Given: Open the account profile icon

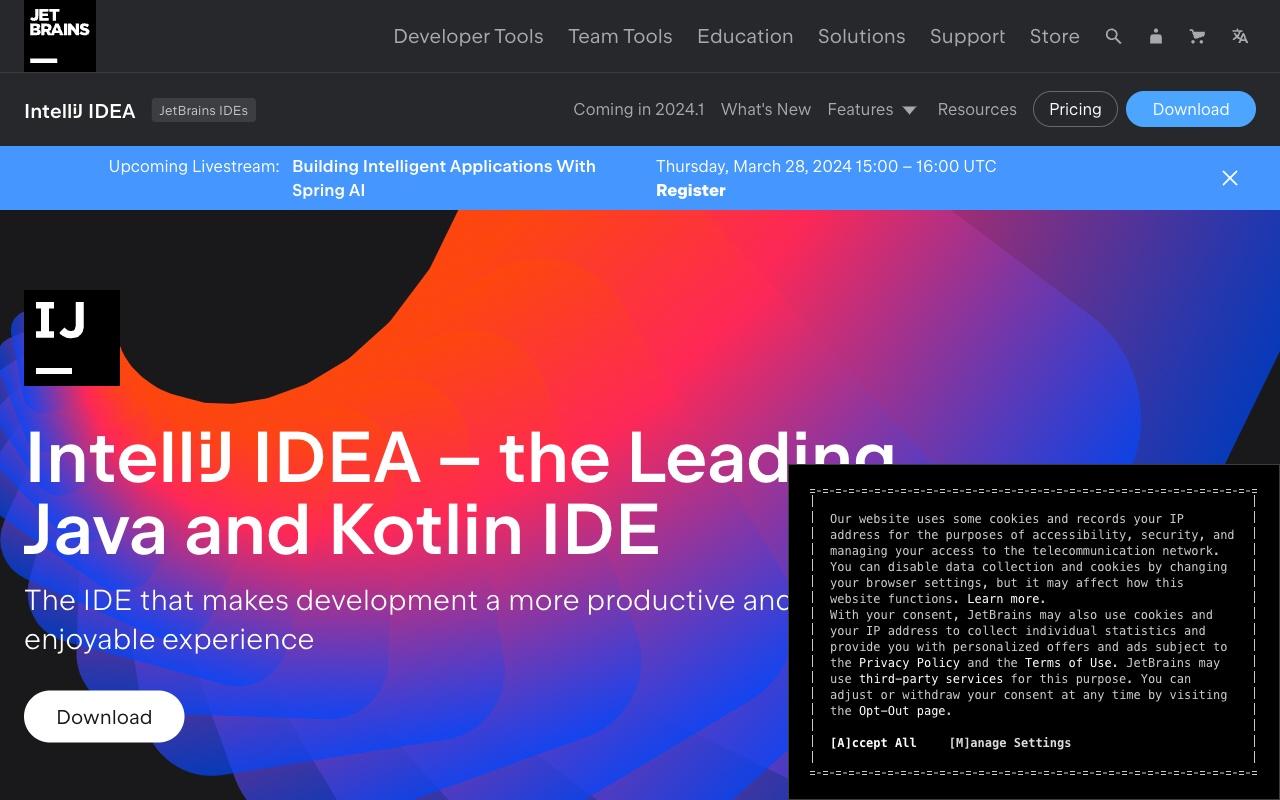Looking at the screenshot, I should [1155, 36].
